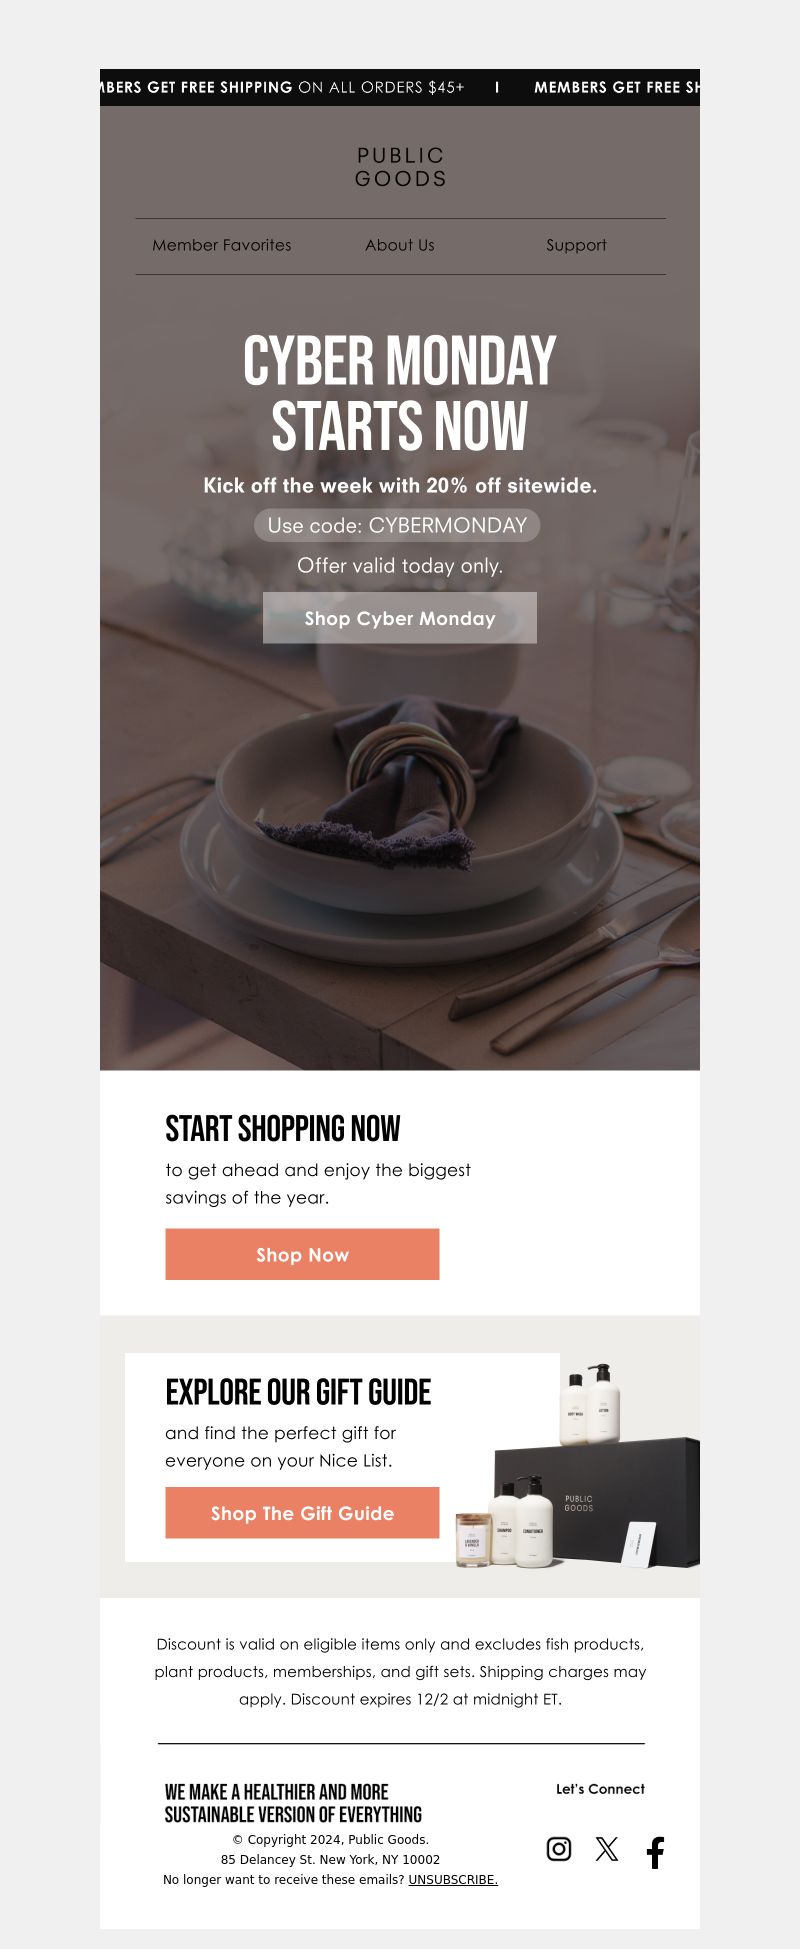
Task: Select the Use code: CYBERMONDAY pill
Action: coord(397,525)
